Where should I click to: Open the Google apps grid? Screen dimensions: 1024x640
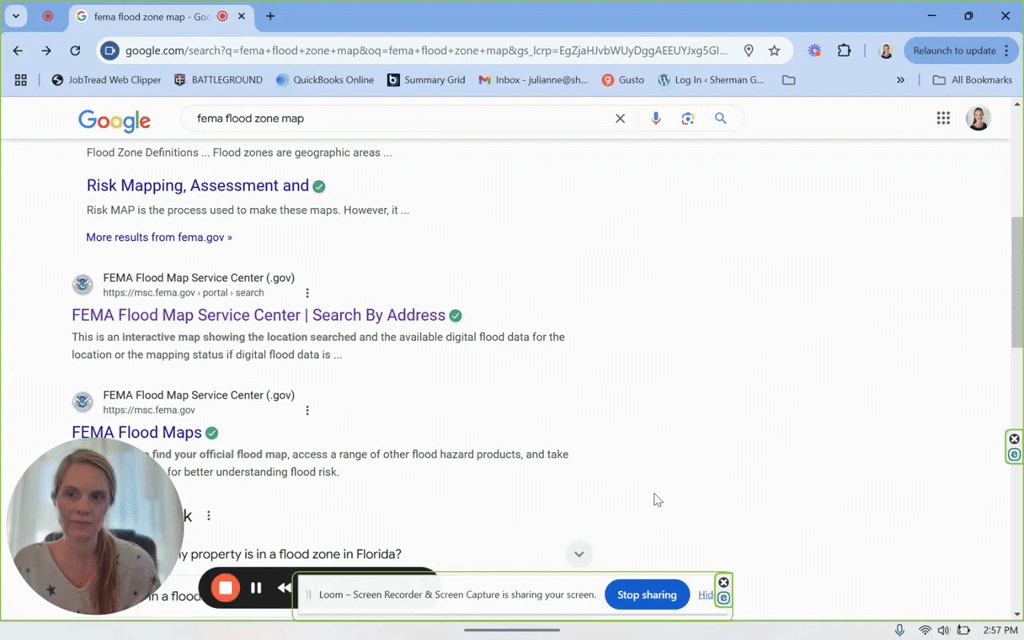click(943, 118)
